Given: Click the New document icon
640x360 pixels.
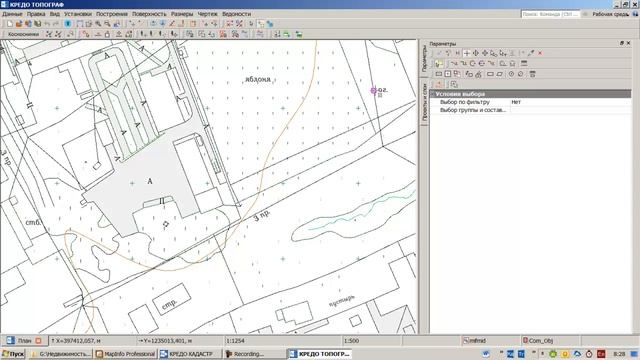Looking at the screenshot, I should click(9, 24).
